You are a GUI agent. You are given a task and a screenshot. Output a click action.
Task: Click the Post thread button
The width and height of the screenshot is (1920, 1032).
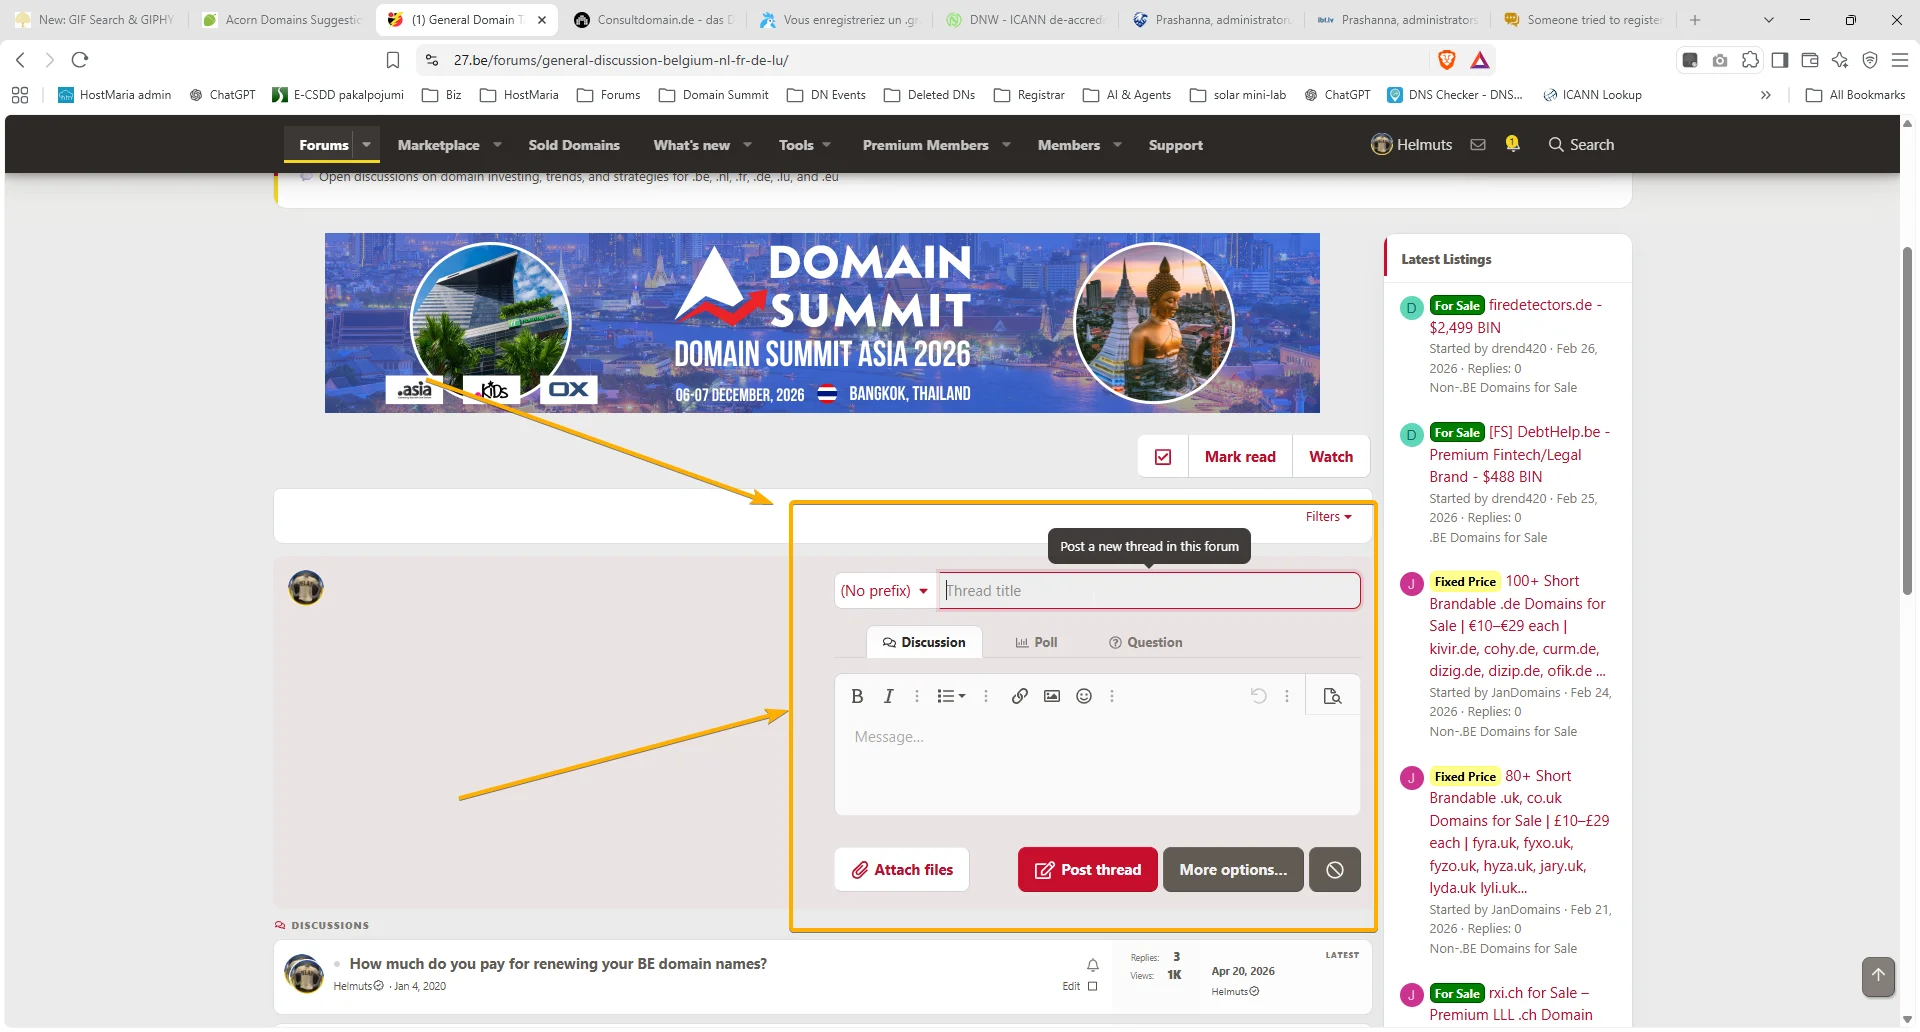(1087, 870)
